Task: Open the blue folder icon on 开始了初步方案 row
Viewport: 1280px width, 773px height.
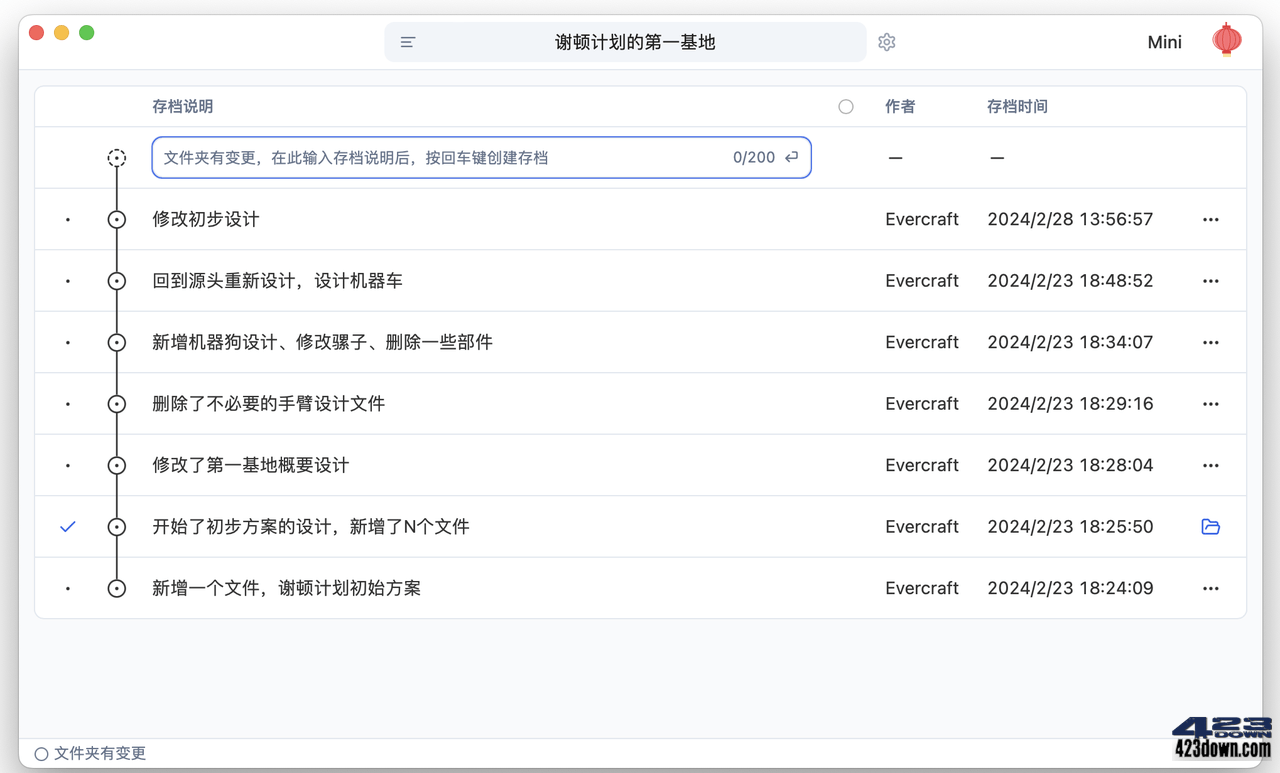Action: pos(1210,526)
